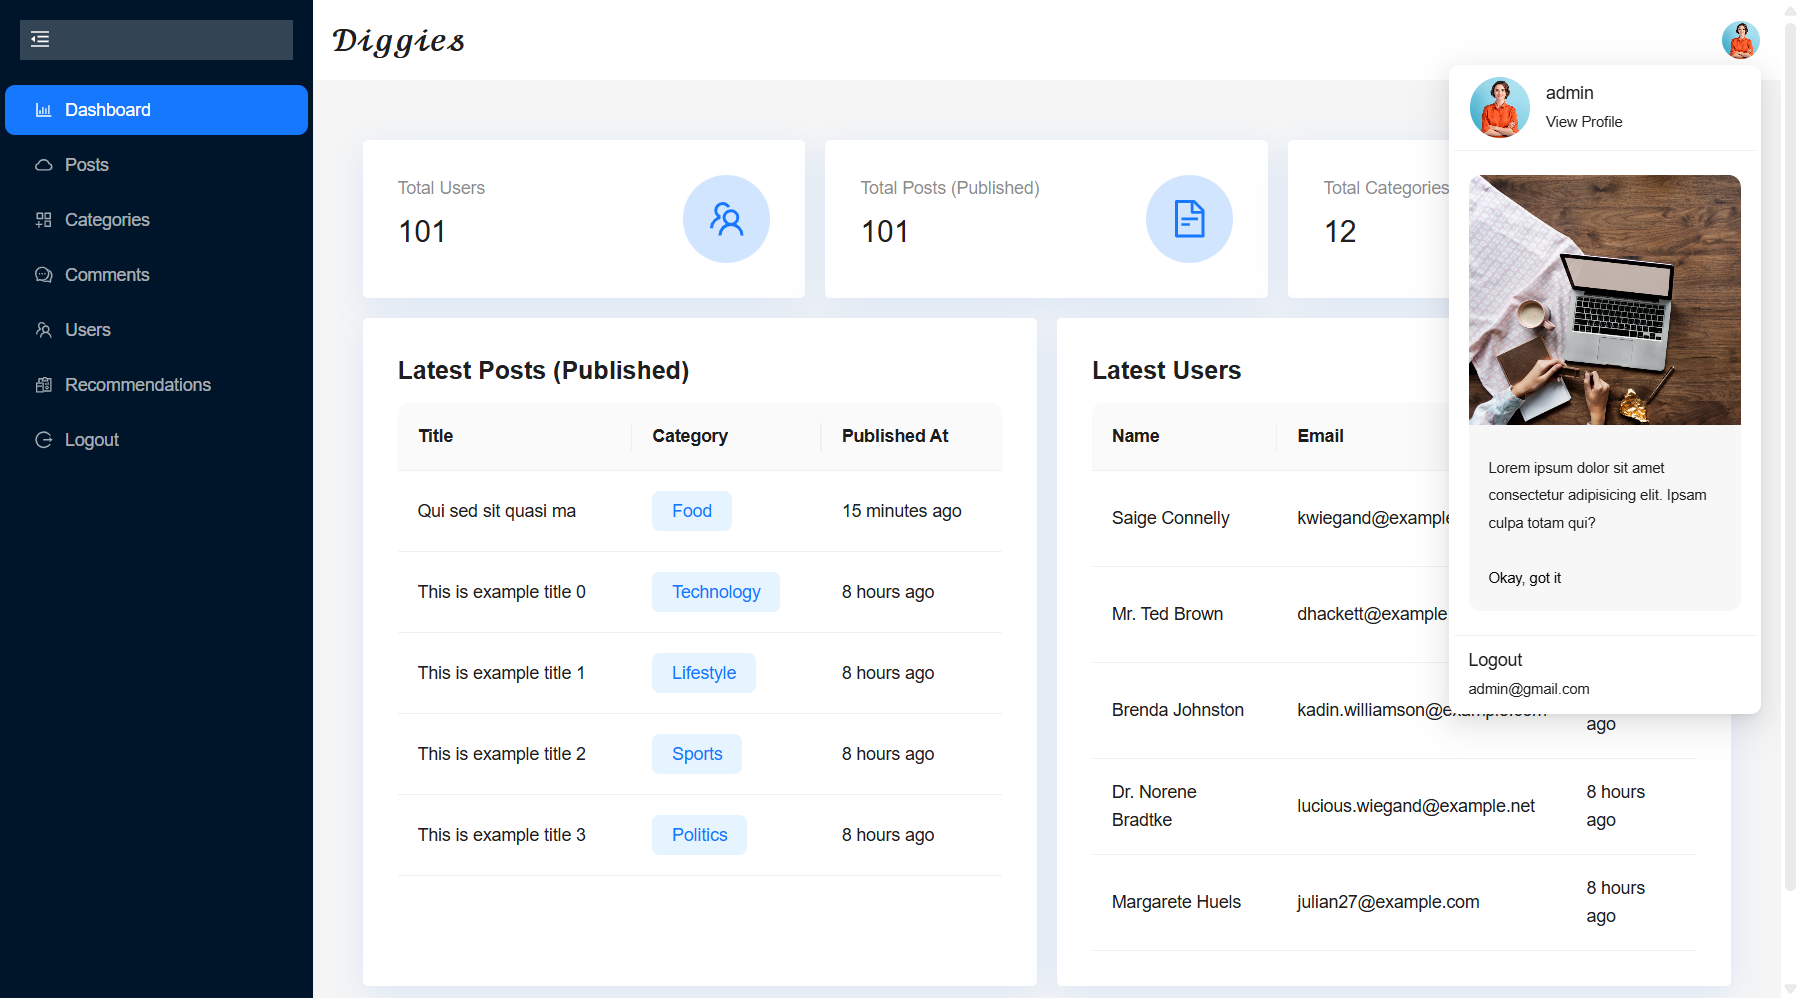1800x998 pixels.
Task: Click the Categories grid icon
Action: (43, 220)
